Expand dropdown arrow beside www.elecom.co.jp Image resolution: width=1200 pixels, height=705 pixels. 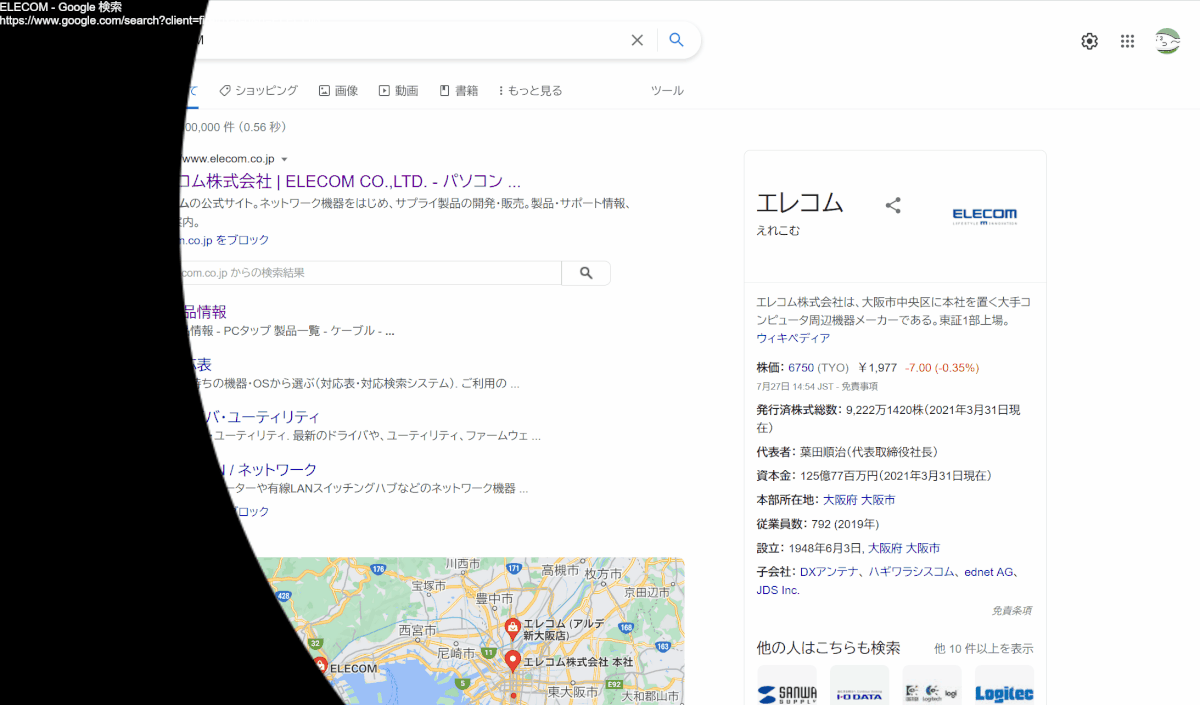tap(284, 159)
